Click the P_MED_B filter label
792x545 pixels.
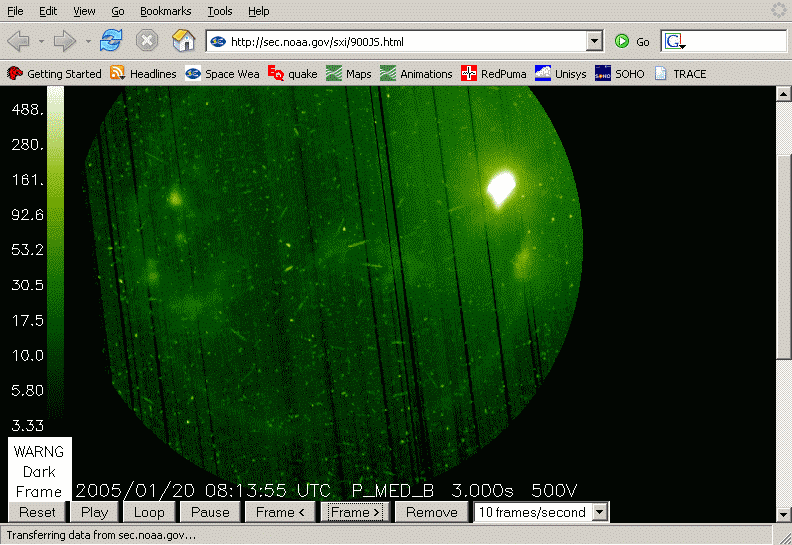[392, 490]
